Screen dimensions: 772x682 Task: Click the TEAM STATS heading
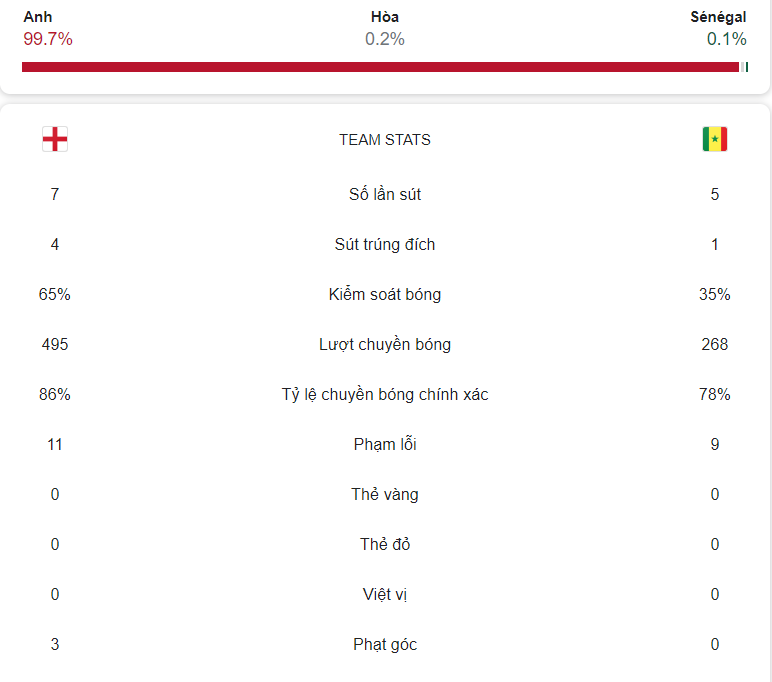pos(385,140)
